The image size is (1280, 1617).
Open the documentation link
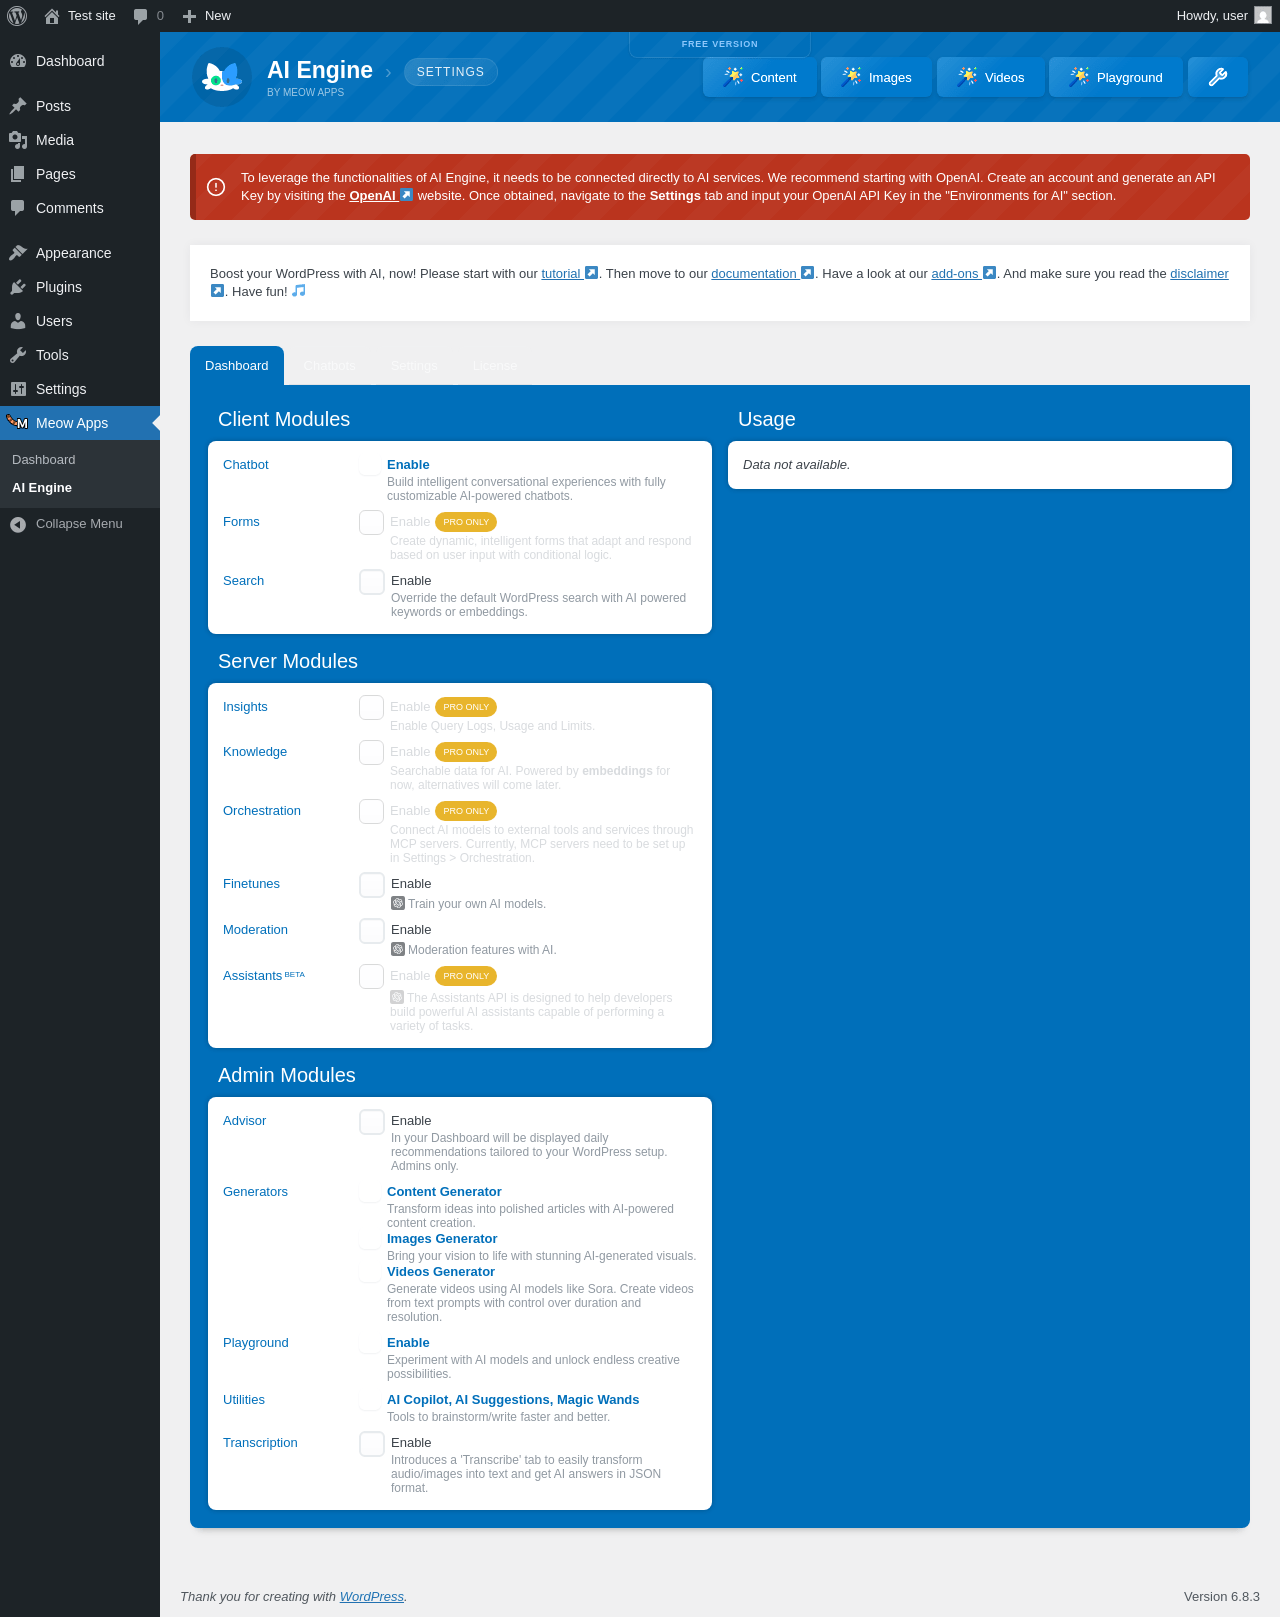point(762,274)
